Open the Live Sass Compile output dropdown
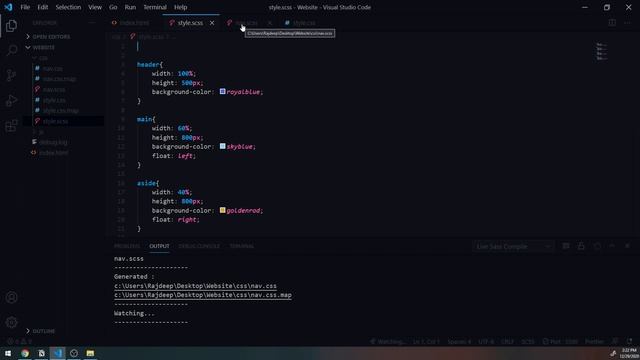Image resolution: width=640 pixels, height=360 pixels. pyautogui.click(x=513, y=246)
